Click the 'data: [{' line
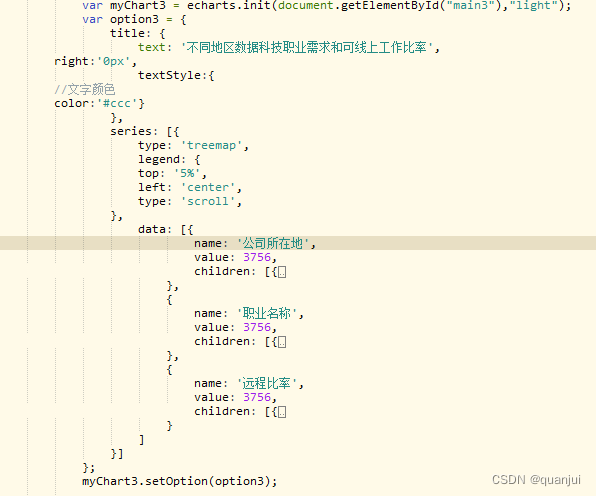This screenshot has width=596, height=496. (166, 230)
